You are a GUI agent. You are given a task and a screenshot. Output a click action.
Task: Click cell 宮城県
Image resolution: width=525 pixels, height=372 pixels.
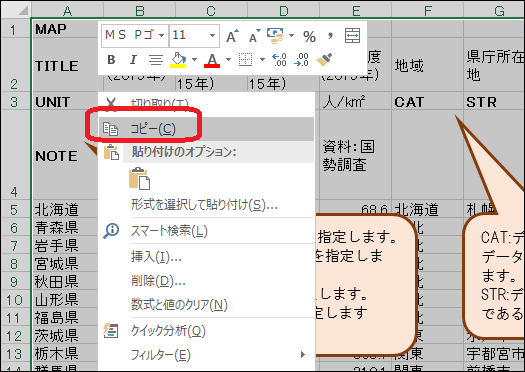click(x=66, y=264)
